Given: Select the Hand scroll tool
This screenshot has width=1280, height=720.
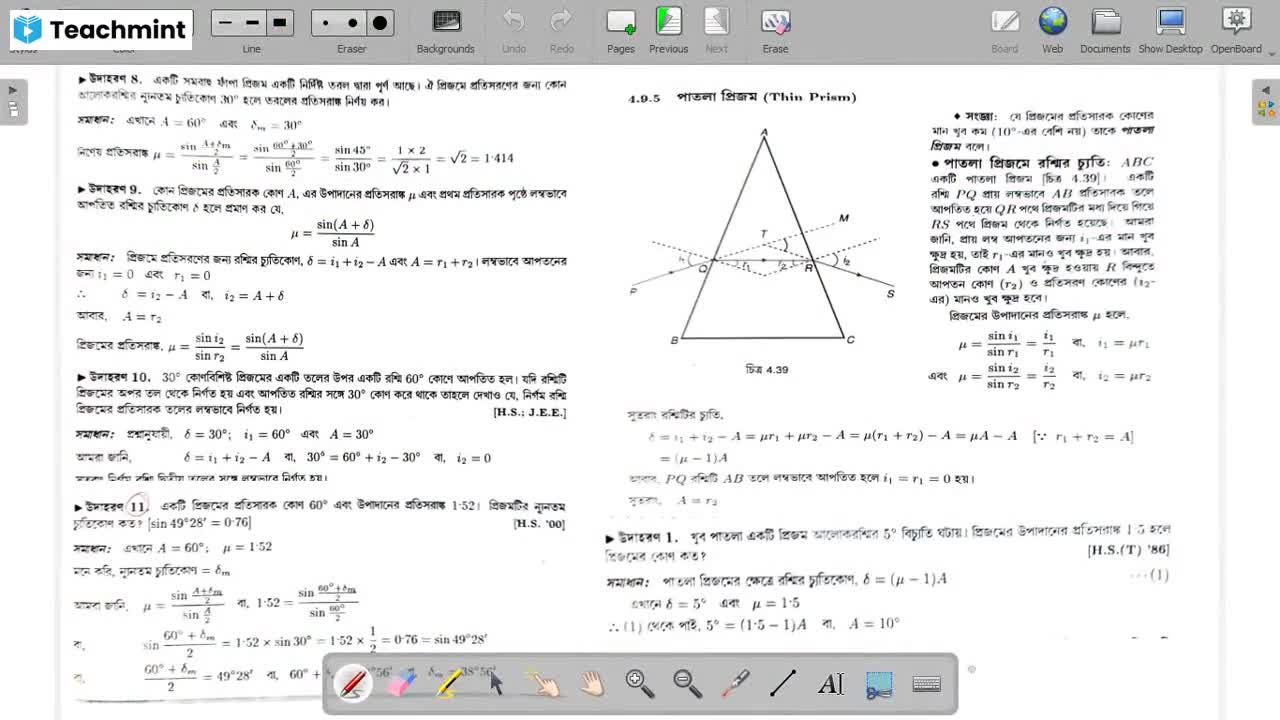Looking at the screenshot, I should click(592, 683).
